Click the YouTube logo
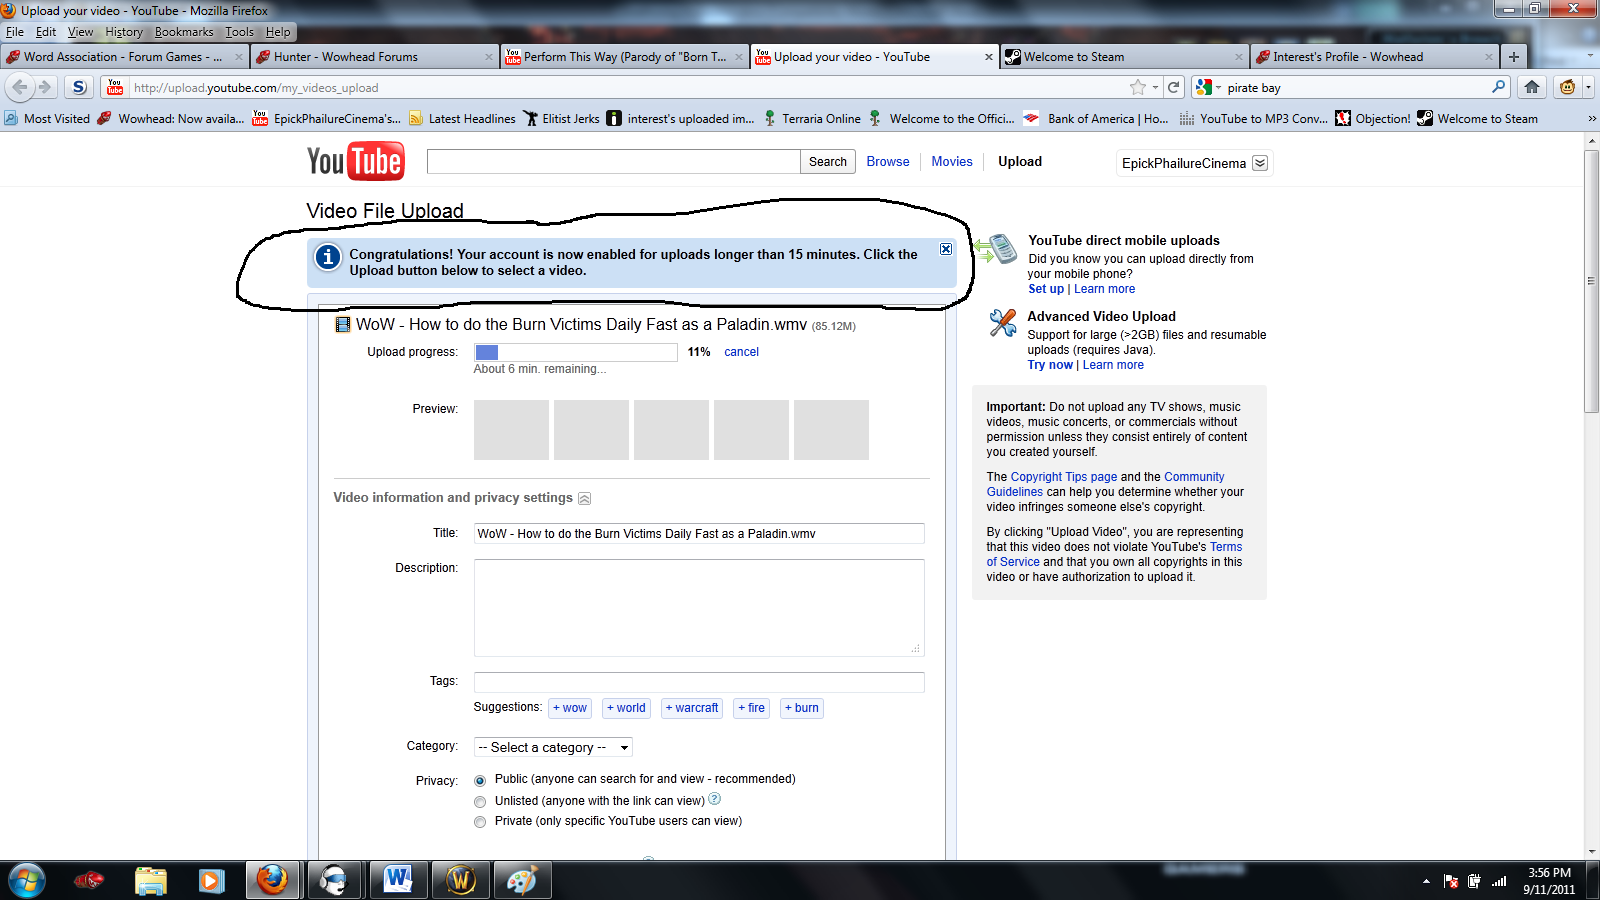1600x900 pixels. point(355,161)
